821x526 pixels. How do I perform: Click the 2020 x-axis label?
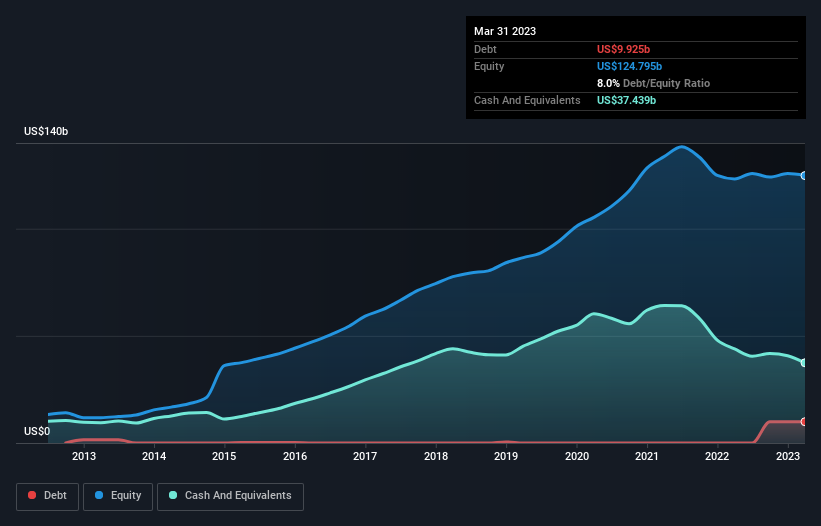click(576, 456)
